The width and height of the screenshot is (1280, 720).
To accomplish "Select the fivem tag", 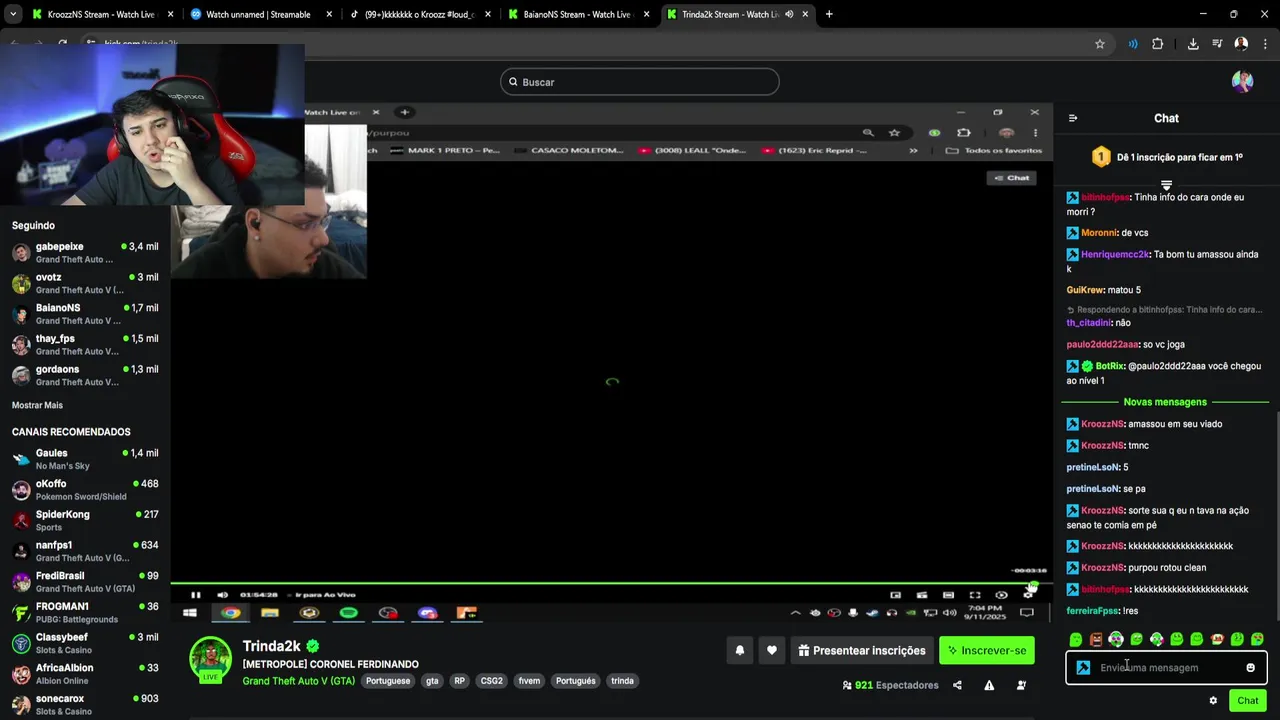I will 529,681.
